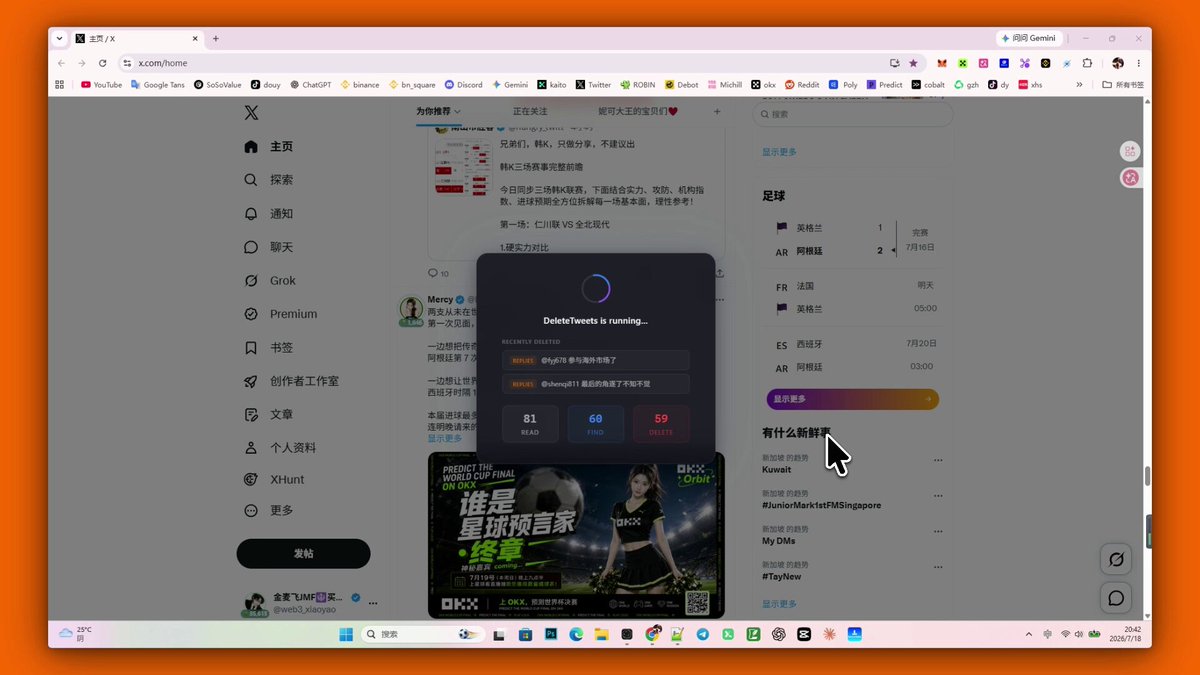This screenshot has height=675, width=1200.
Task: Open 个人资料 profile in the sidebar
Action: (x=280, y=448)
